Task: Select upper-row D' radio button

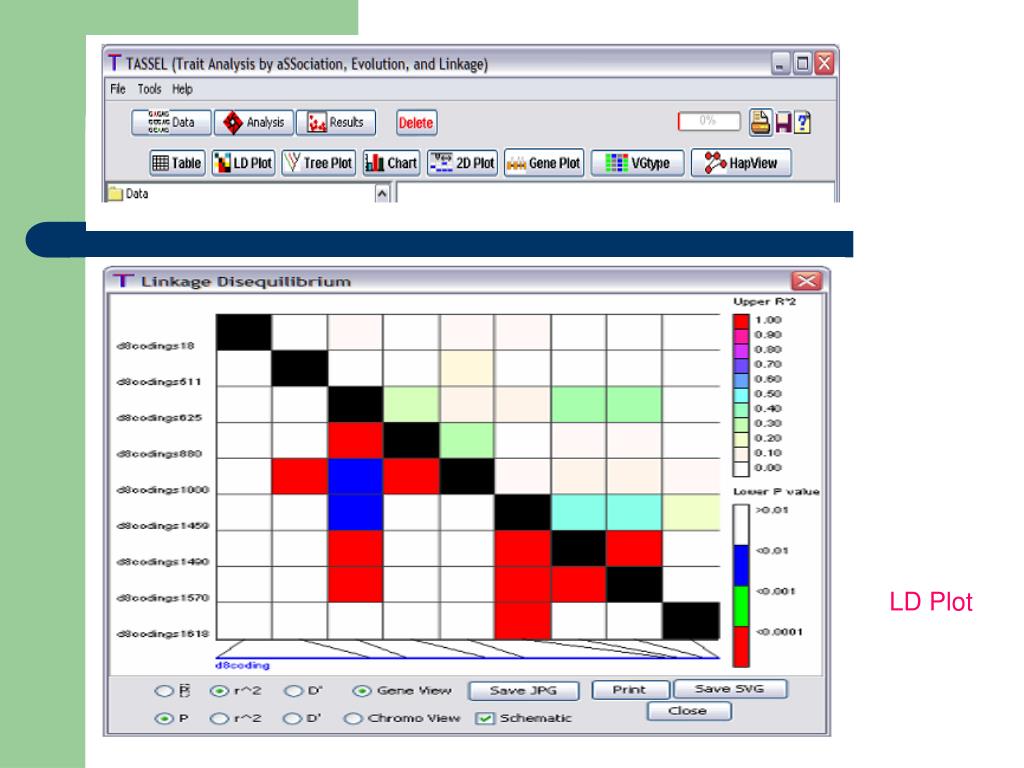Action: (x=294, y=691)
